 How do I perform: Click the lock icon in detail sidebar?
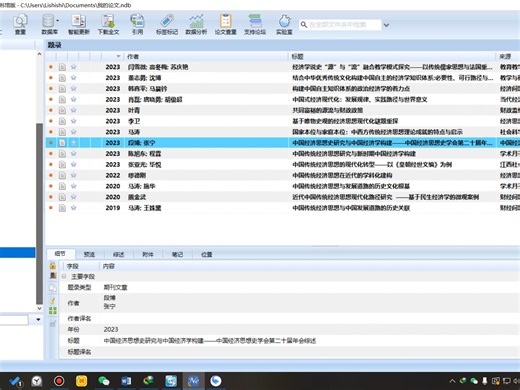tap(53, 266)
